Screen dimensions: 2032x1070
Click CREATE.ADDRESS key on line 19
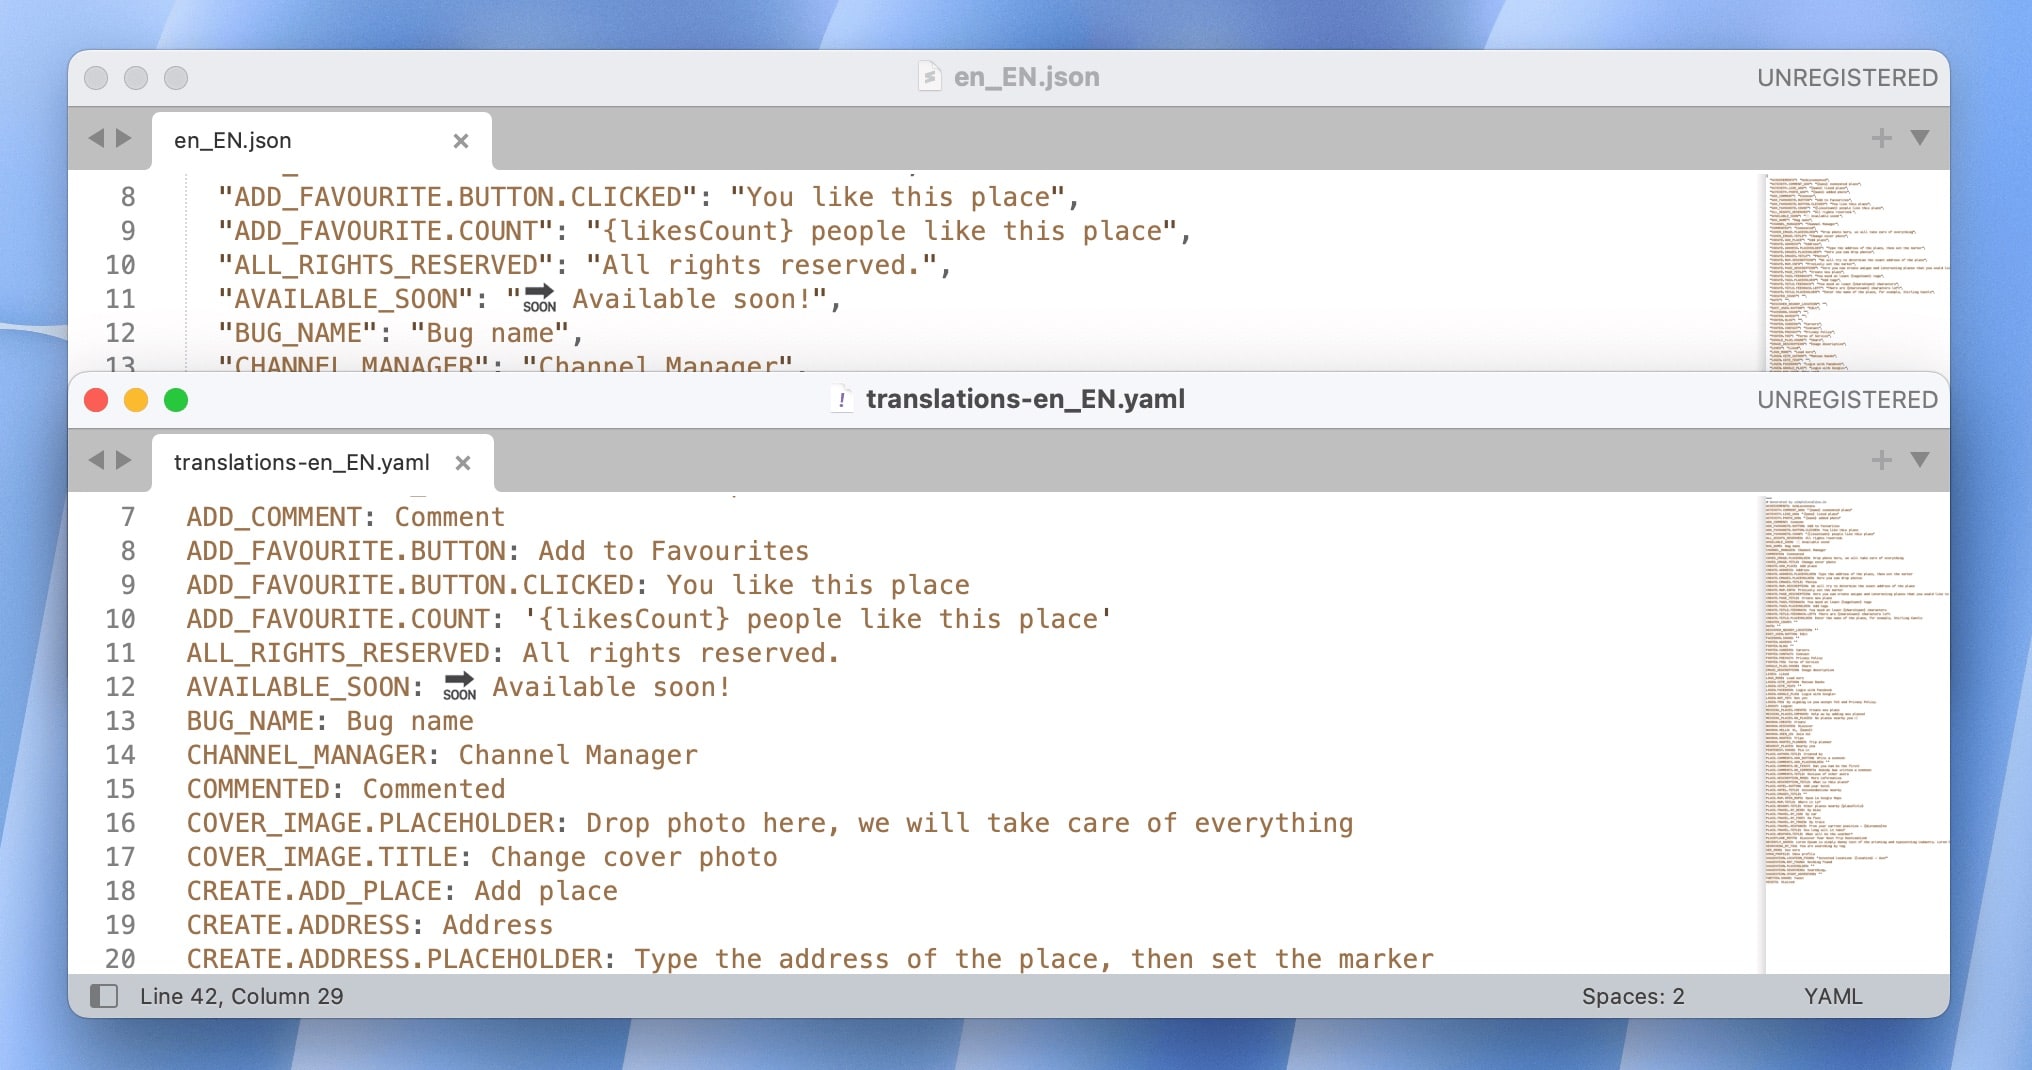pyautogui.click(x=298, y=925)
